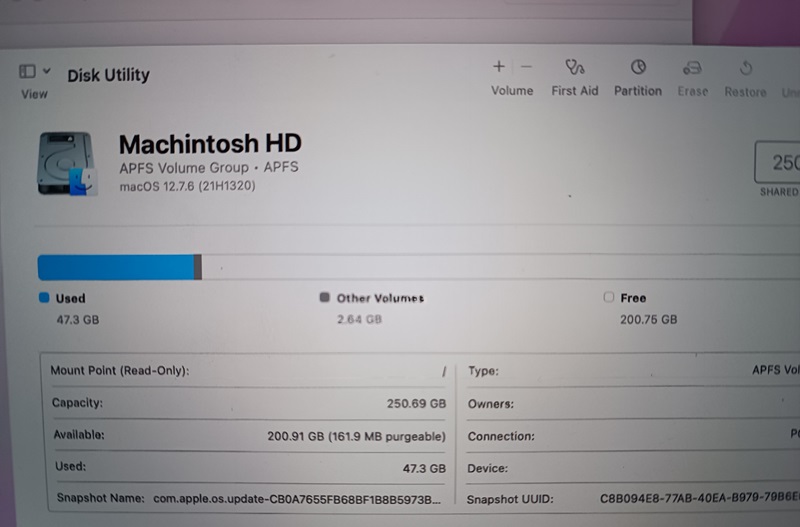Click the 200.75 GB free value

[648, 319]
